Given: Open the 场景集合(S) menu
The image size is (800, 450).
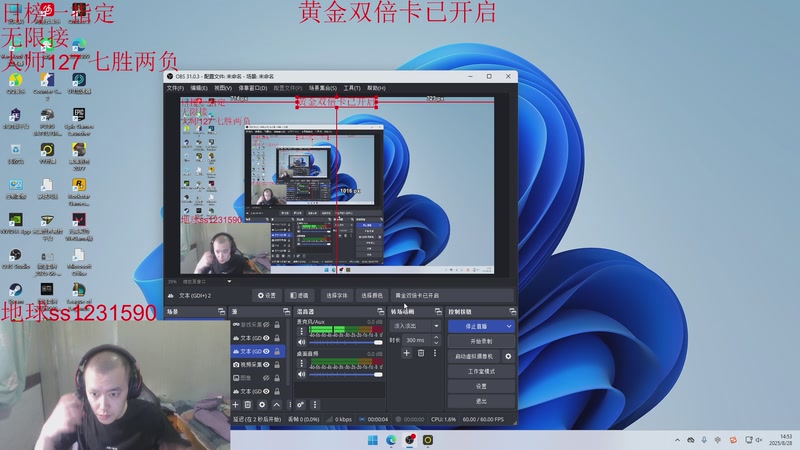Looking at the screenshot, I should point(322,88).
